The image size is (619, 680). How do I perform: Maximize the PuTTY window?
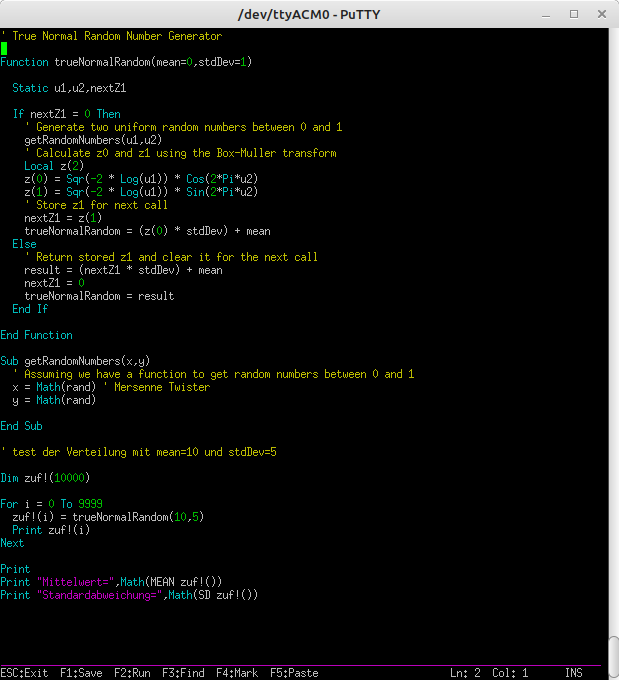click(x=574, y=14)
